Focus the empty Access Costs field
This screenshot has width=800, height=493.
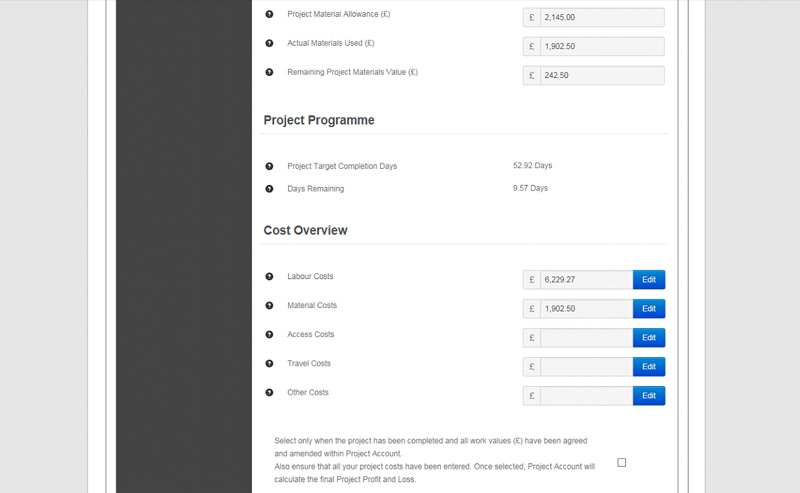click(x=587, y=338)
